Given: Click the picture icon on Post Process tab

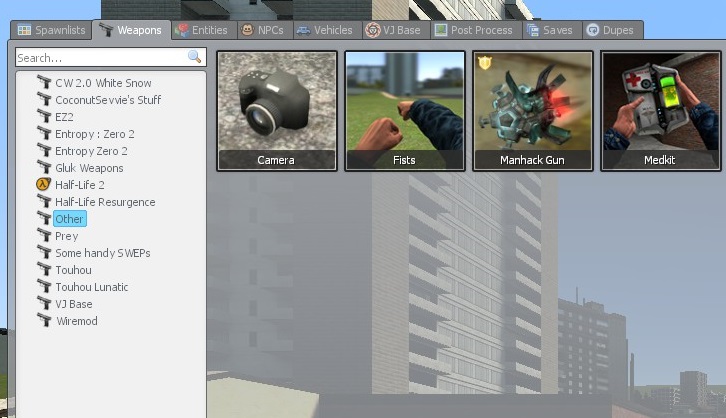Looking at the screenshot, I should [x=441, y=30].
